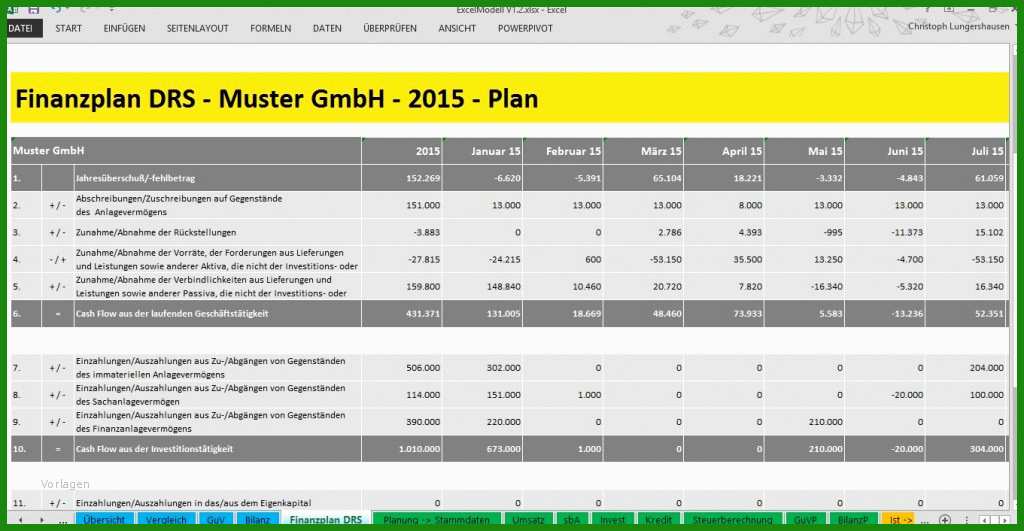Screen dimensions: 1024x531
Task: Click the Juli 15 column header
Action: coord(967,151)
